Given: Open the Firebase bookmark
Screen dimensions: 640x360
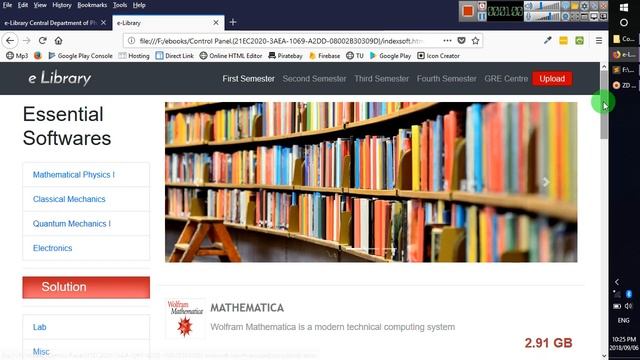Looking at the screenshot, I should click(325, 56).
